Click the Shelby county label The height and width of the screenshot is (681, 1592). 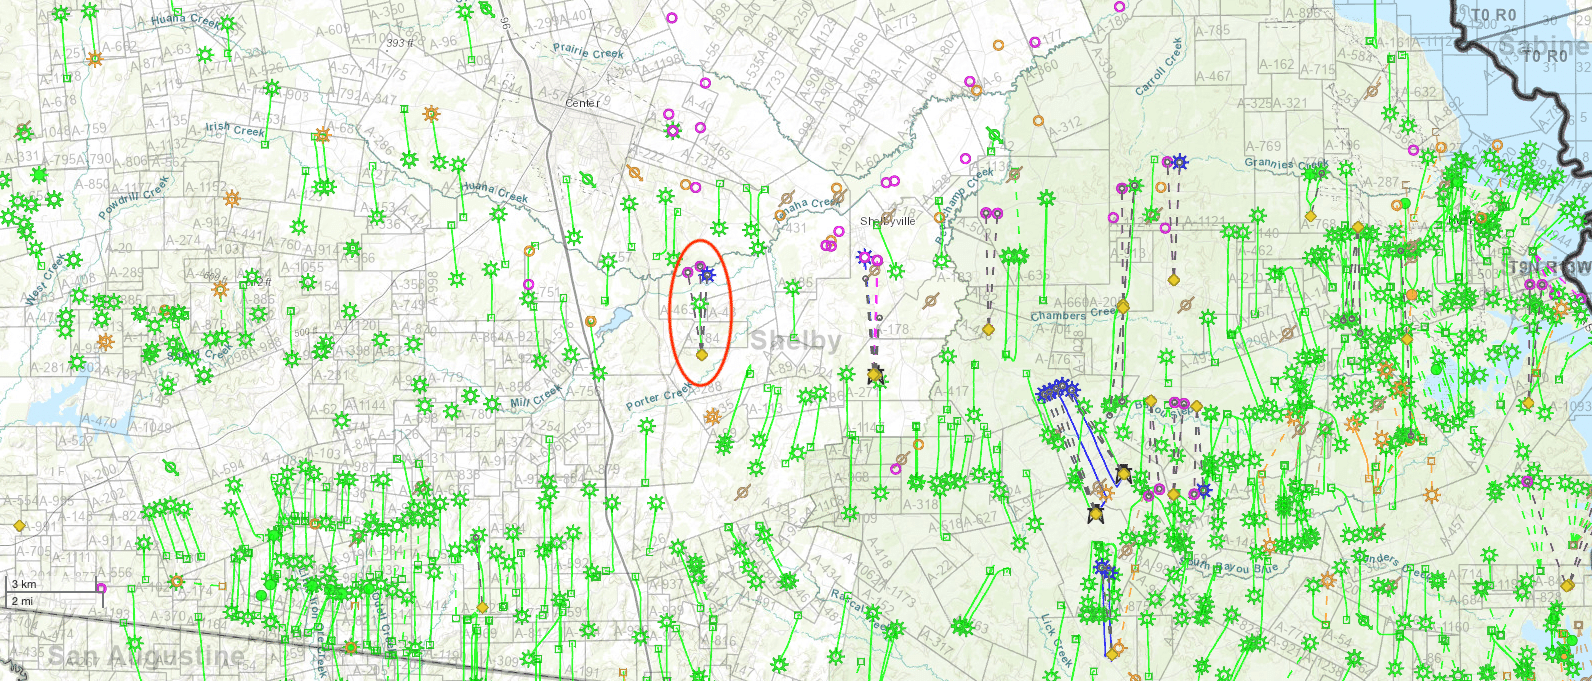795,341
